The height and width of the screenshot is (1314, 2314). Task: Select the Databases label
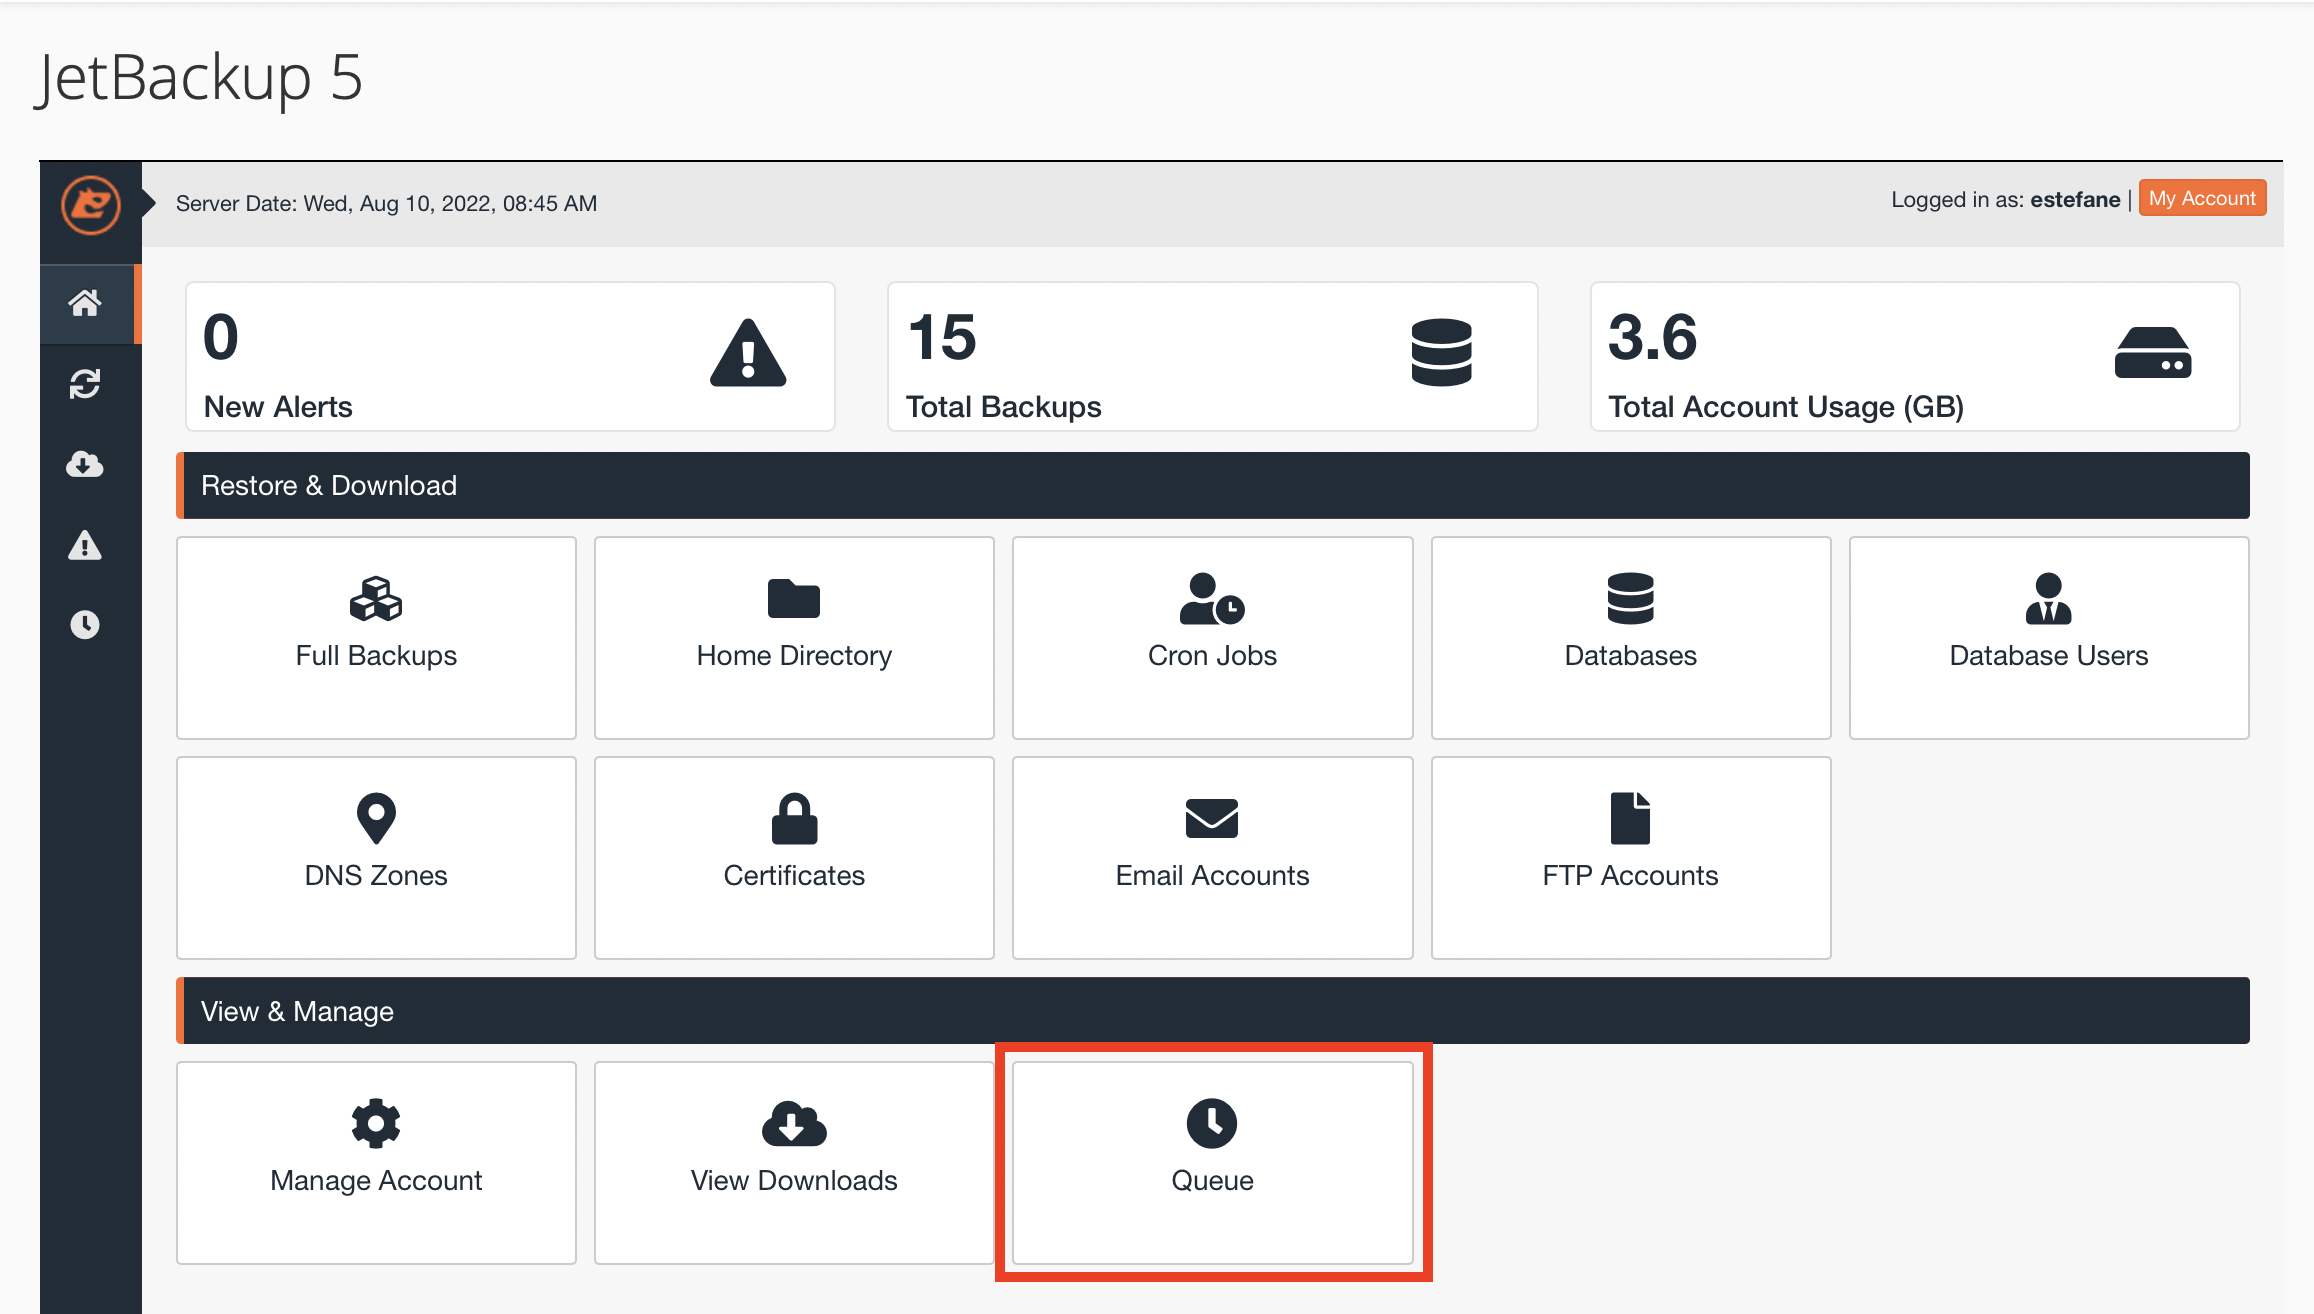(x=1631, y=655)
